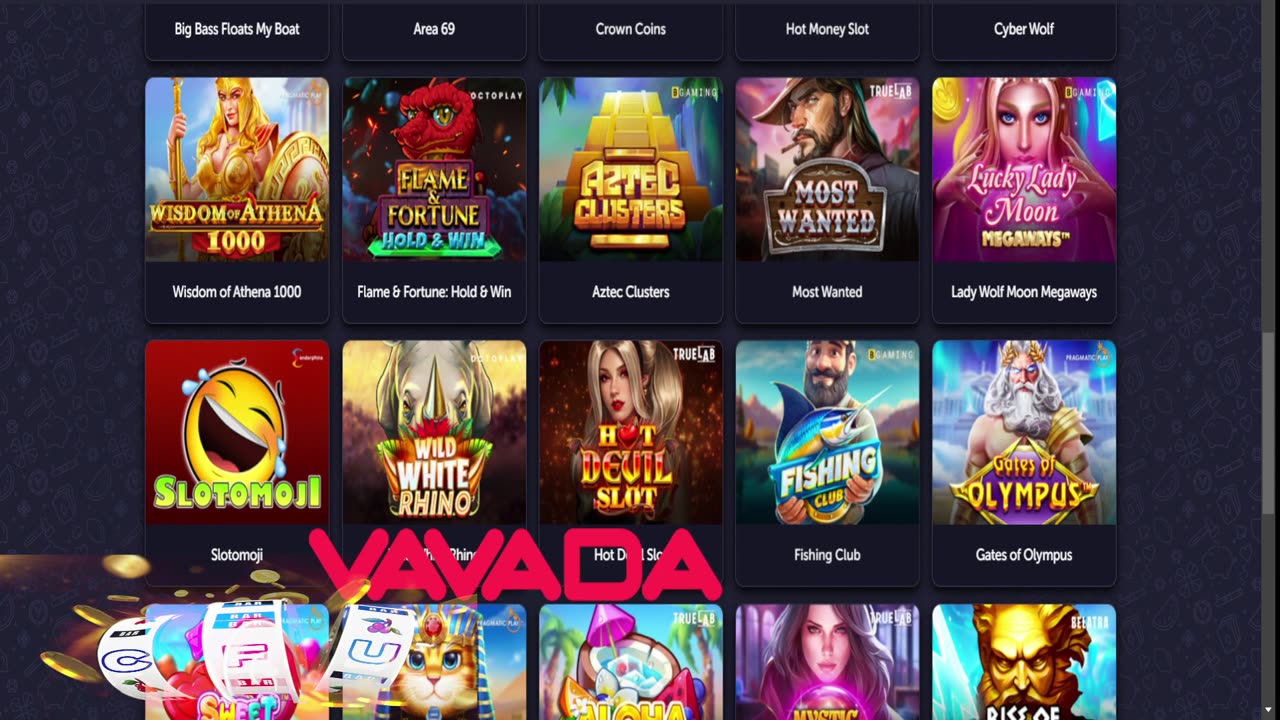The image size is (1280, 720).
Task: Select the Mystic woman TrueLab game thumbnail
Action: pos(827,662)
